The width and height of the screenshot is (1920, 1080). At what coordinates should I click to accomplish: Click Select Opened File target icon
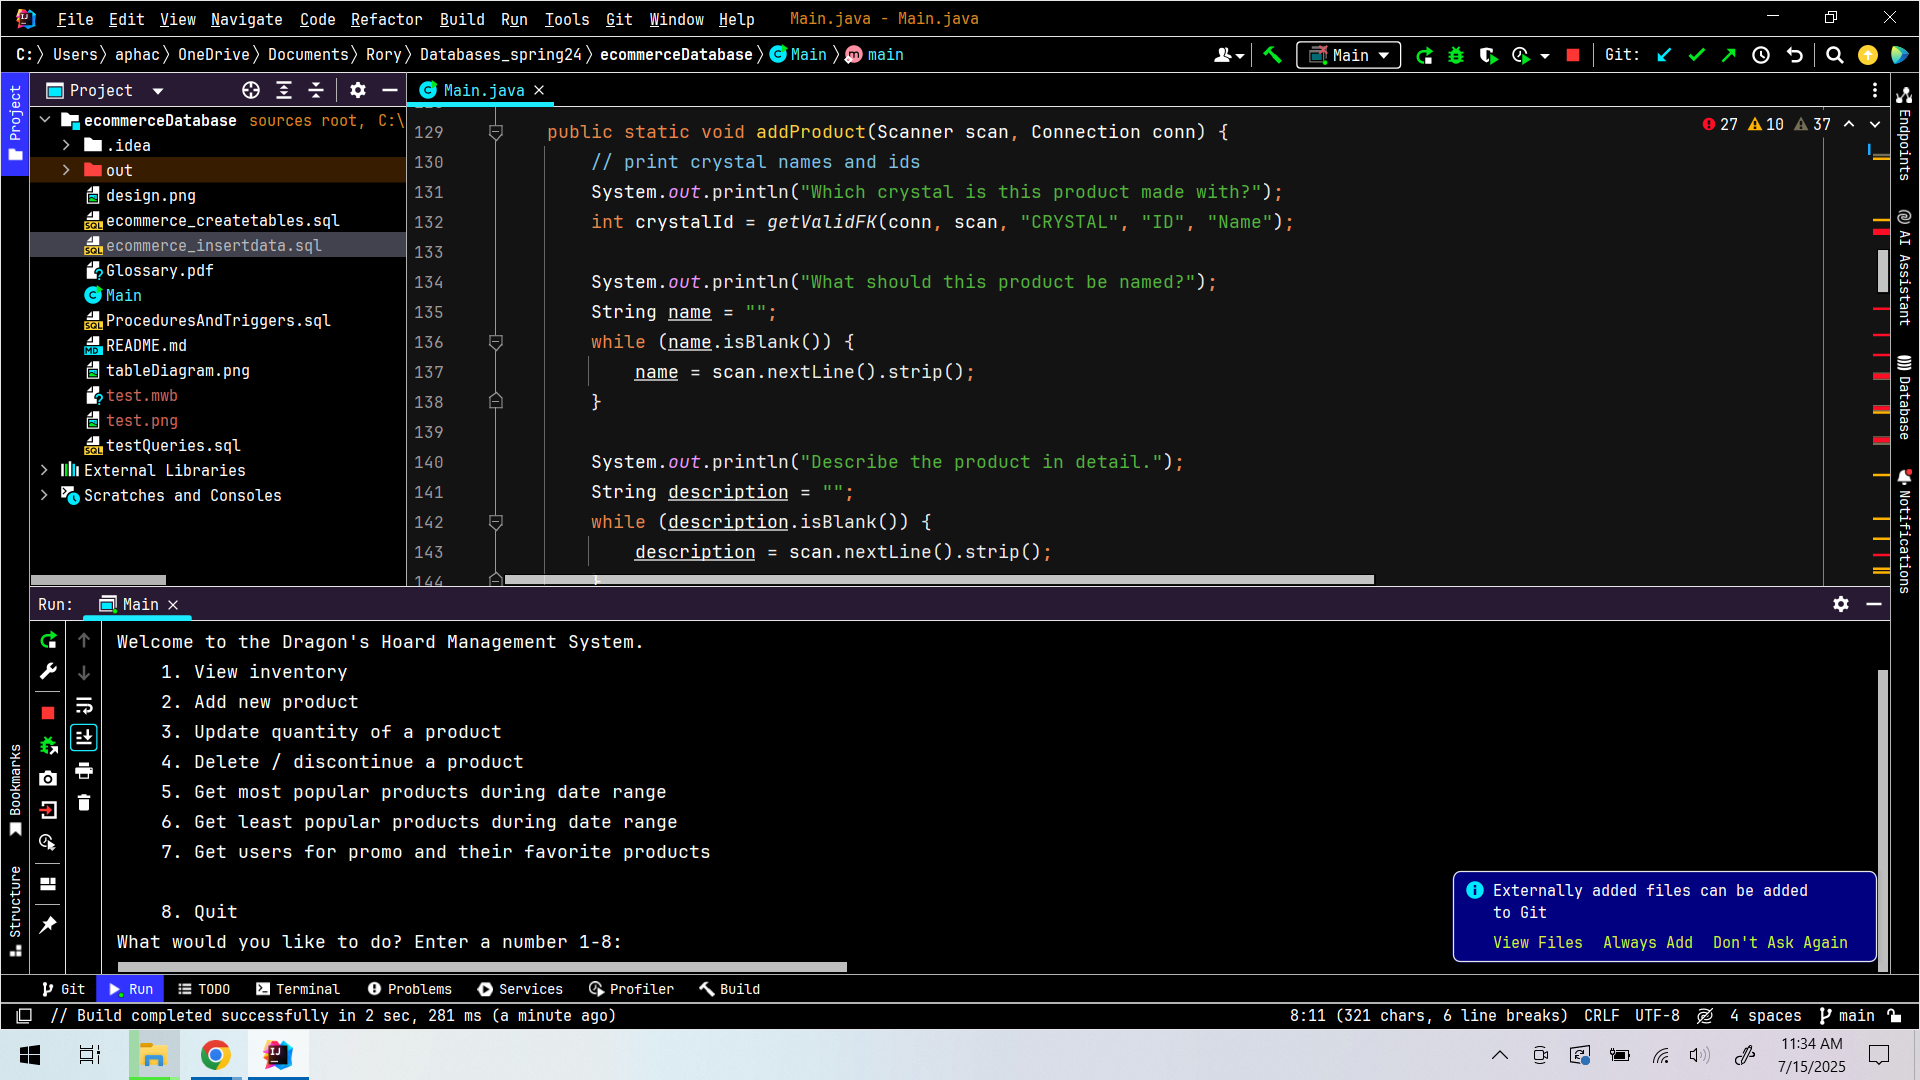(x=251, y=90)
